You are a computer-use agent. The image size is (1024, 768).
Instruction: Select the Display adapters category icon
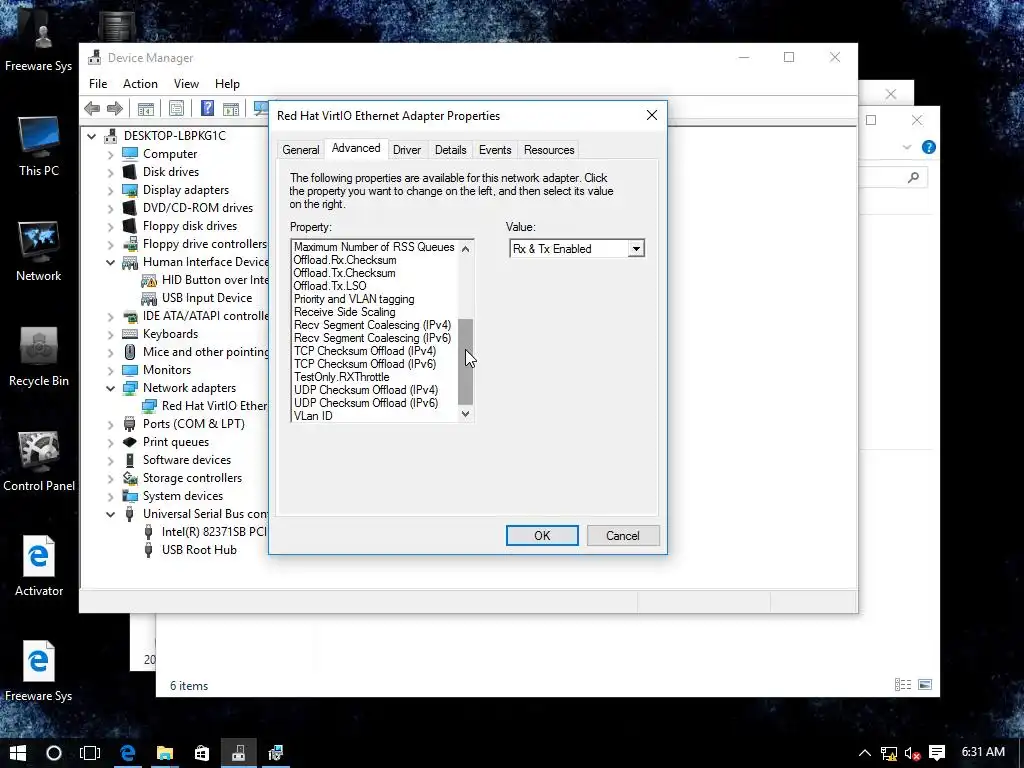[130, 190]
